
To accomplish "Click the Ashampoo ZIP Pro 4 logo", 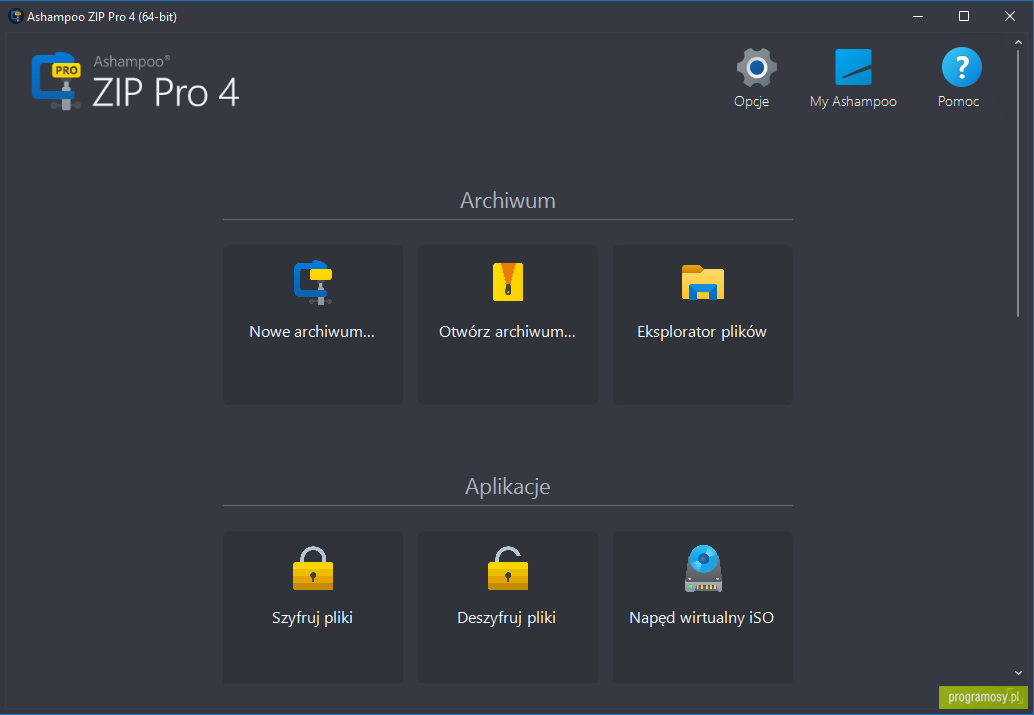I will pos(135,81).
